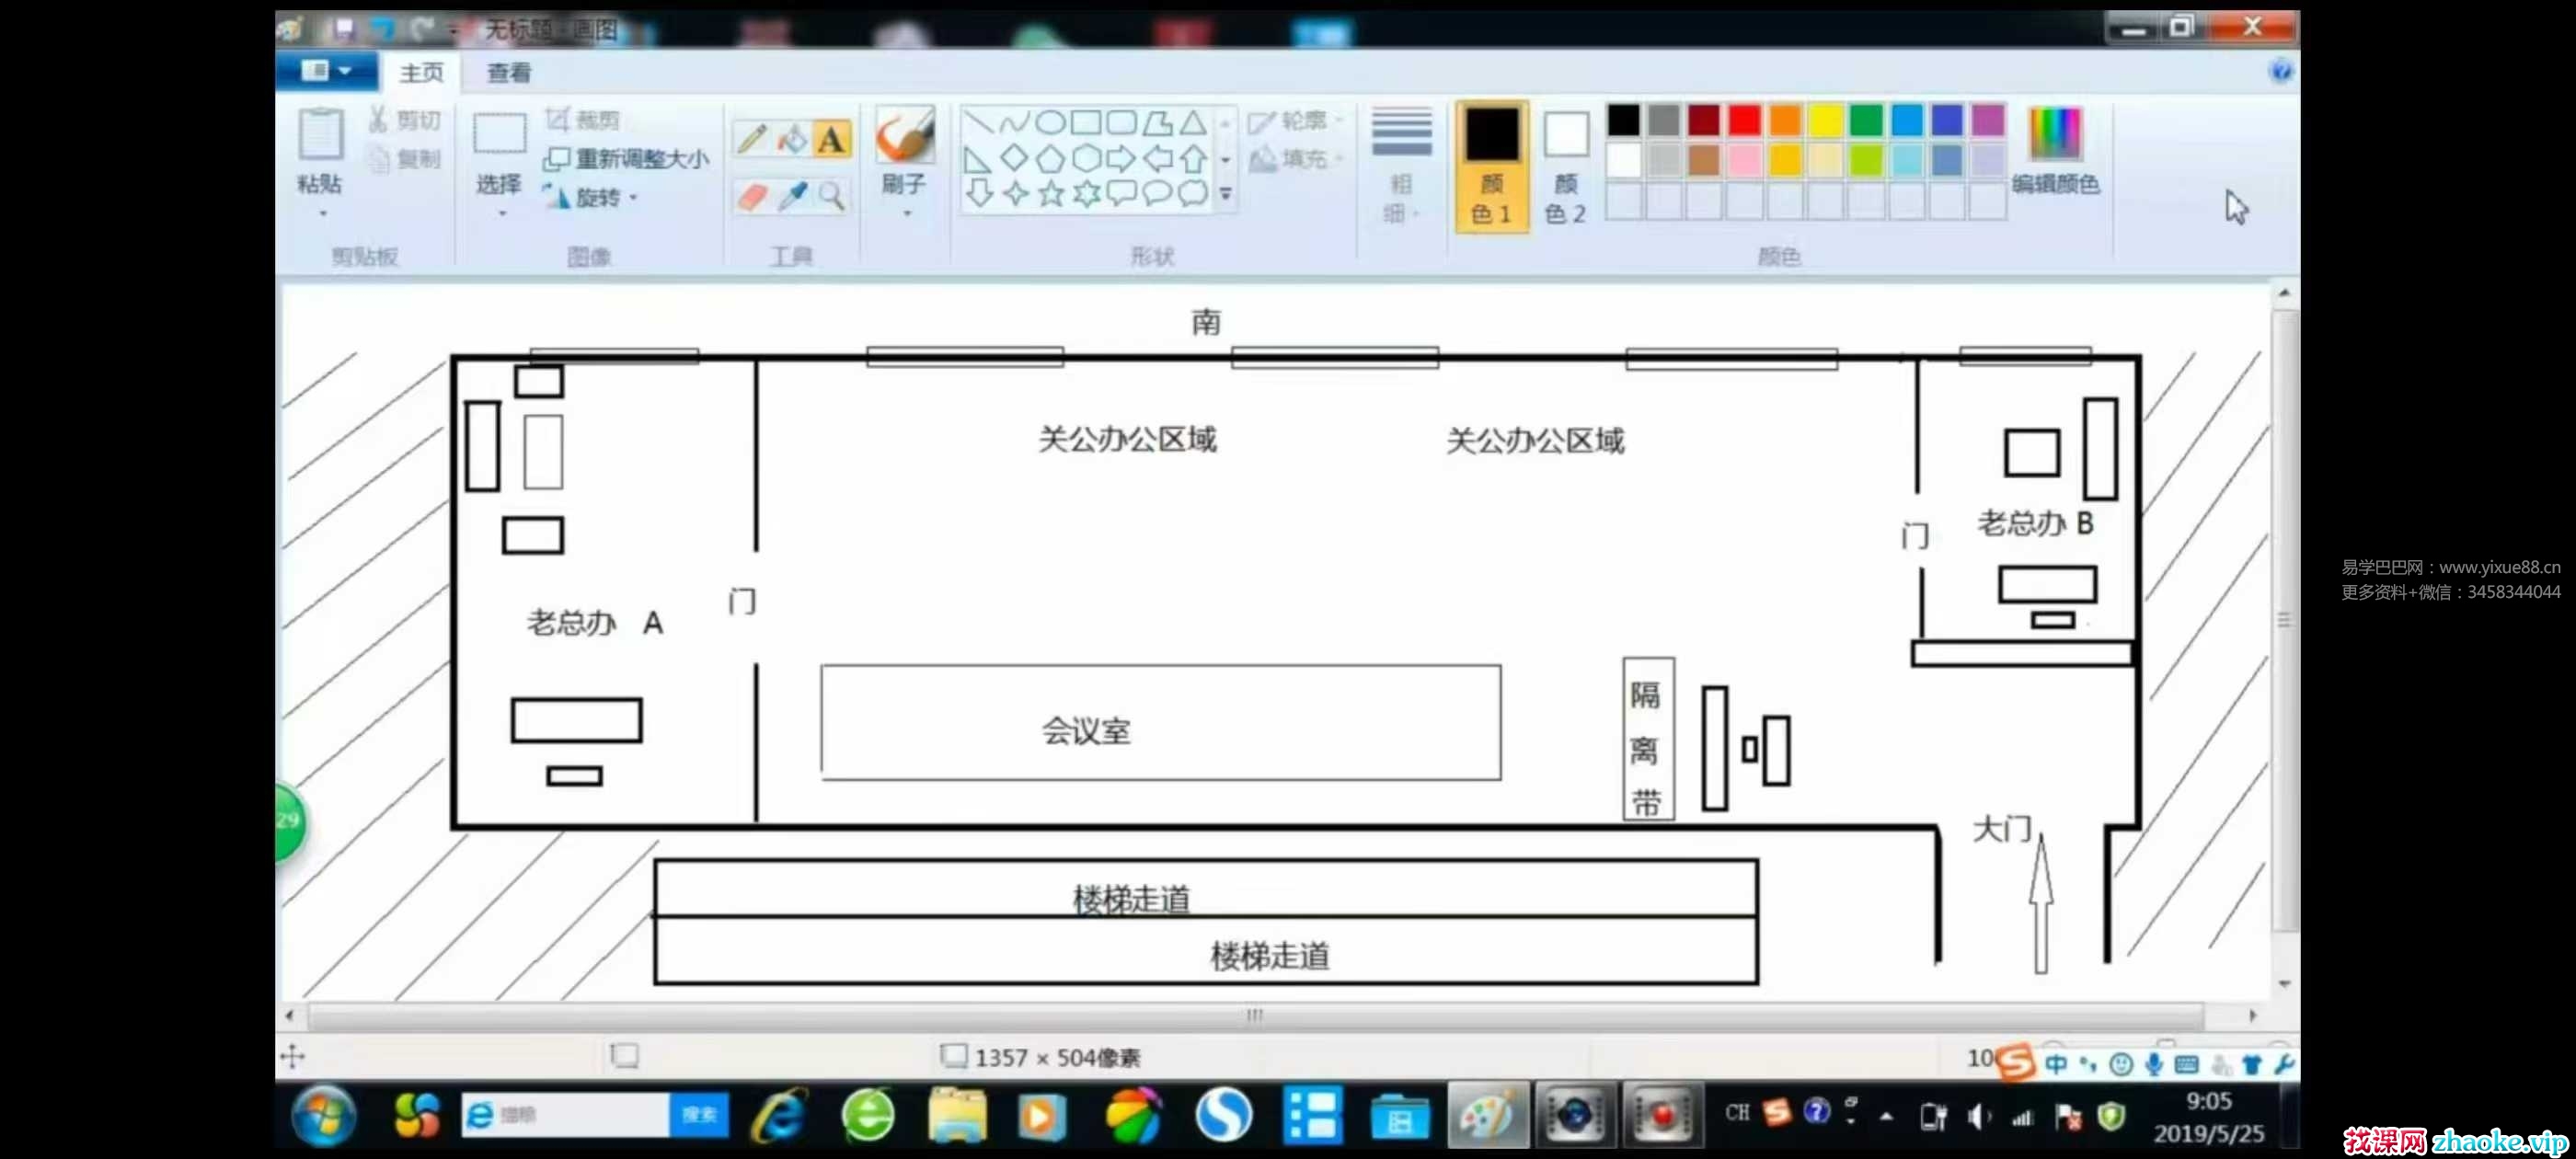Select the Eraser tool
Image resolution: width=2576 pixels, height=1159 pixels.
pyautogui.click(x=751, y=196)
